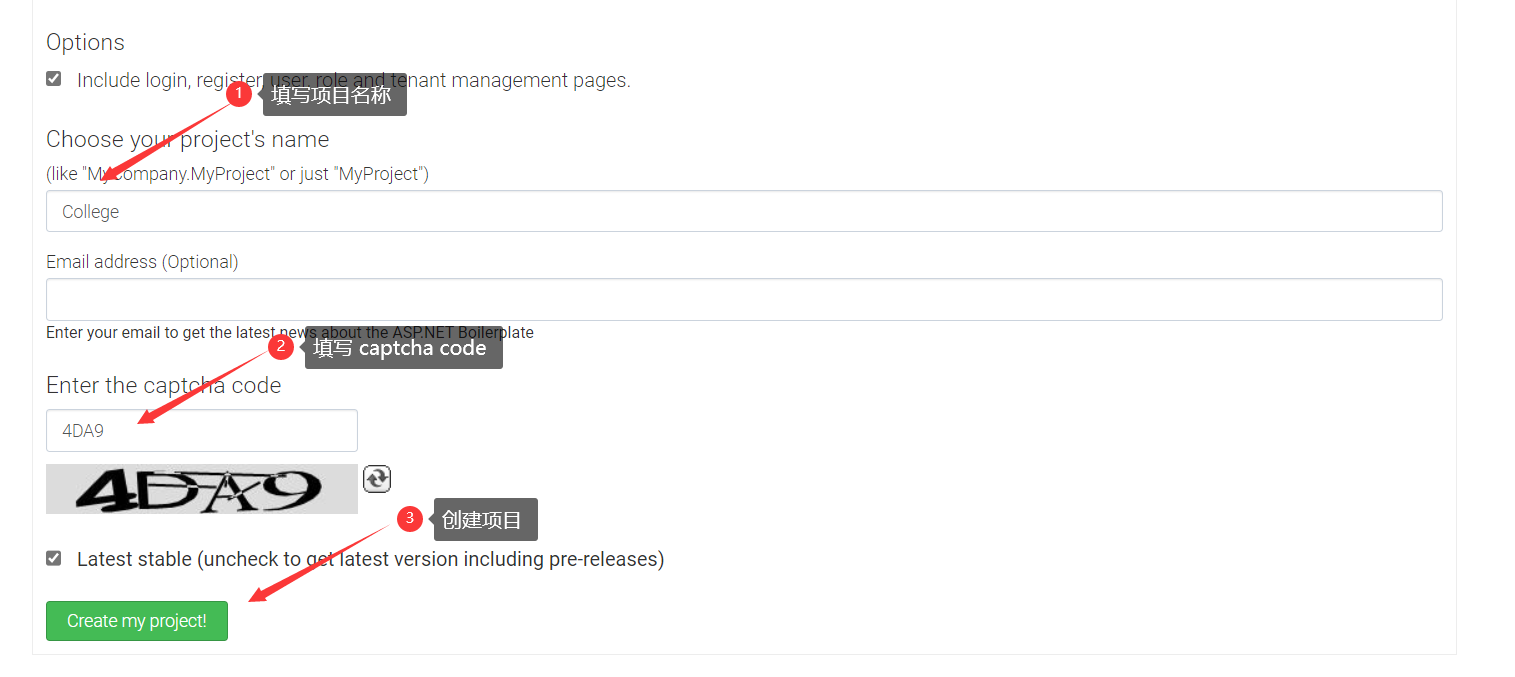The width and height of the screenshot is (1515, 677).
Task: Click the Enter the captcha code heading
Action: pos(163,385)
